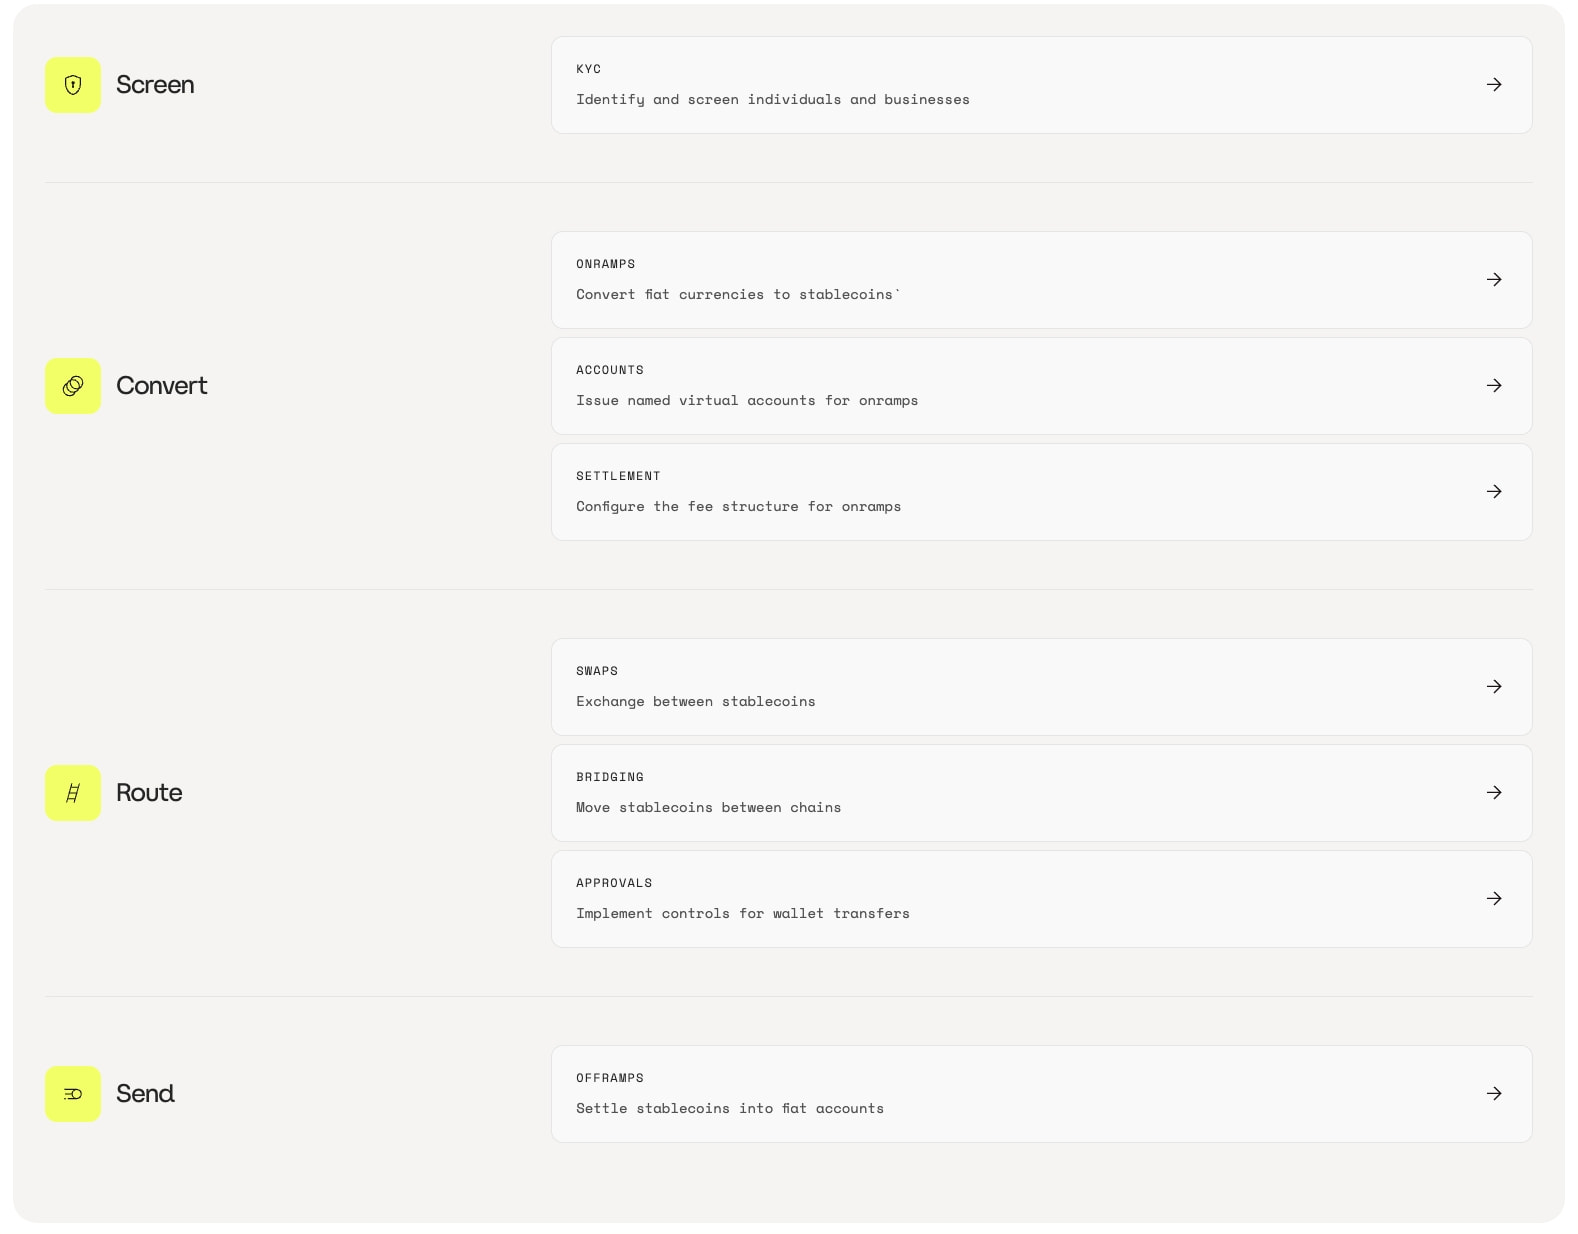Select the Convert section title
The height and width of the screenshot is (1234, 1578).
tap(161, 386)
